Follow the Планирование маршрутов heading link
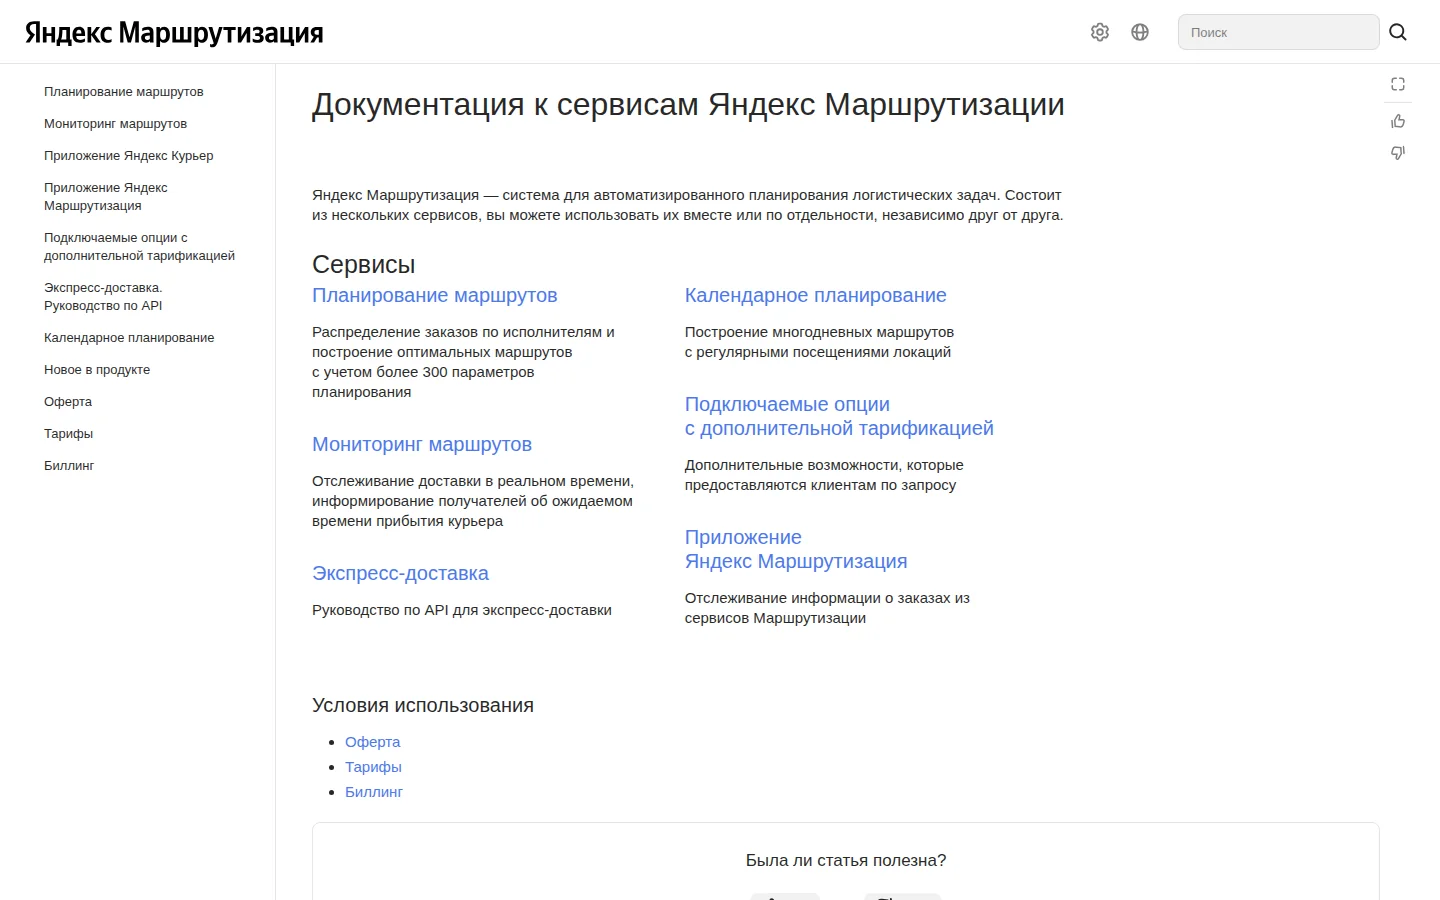The image size is (1440, 900). pos(435,295)
